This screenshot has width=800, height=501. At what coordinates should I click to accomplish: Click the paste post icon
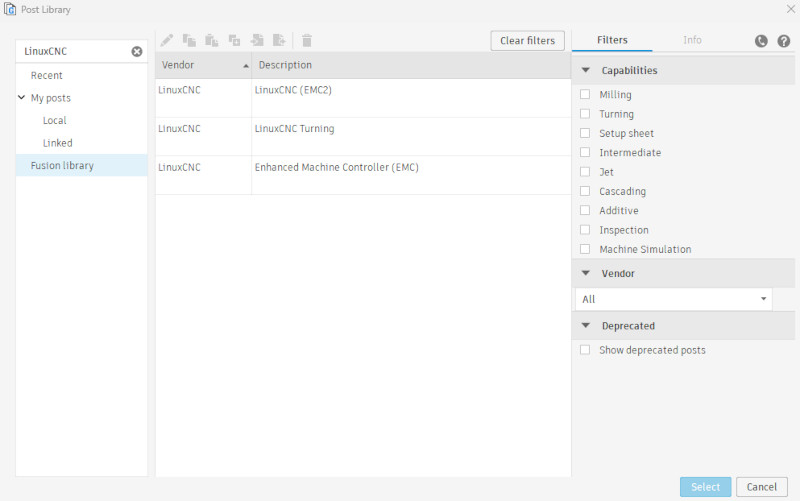click(x=211, y=40)
